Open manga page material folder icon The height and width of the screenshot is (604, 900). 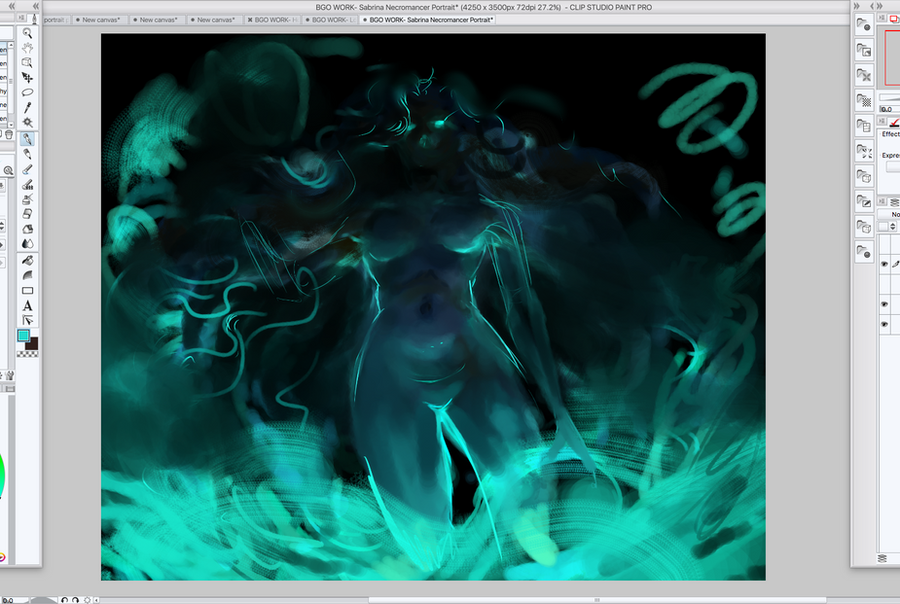[x=864, y=126]
